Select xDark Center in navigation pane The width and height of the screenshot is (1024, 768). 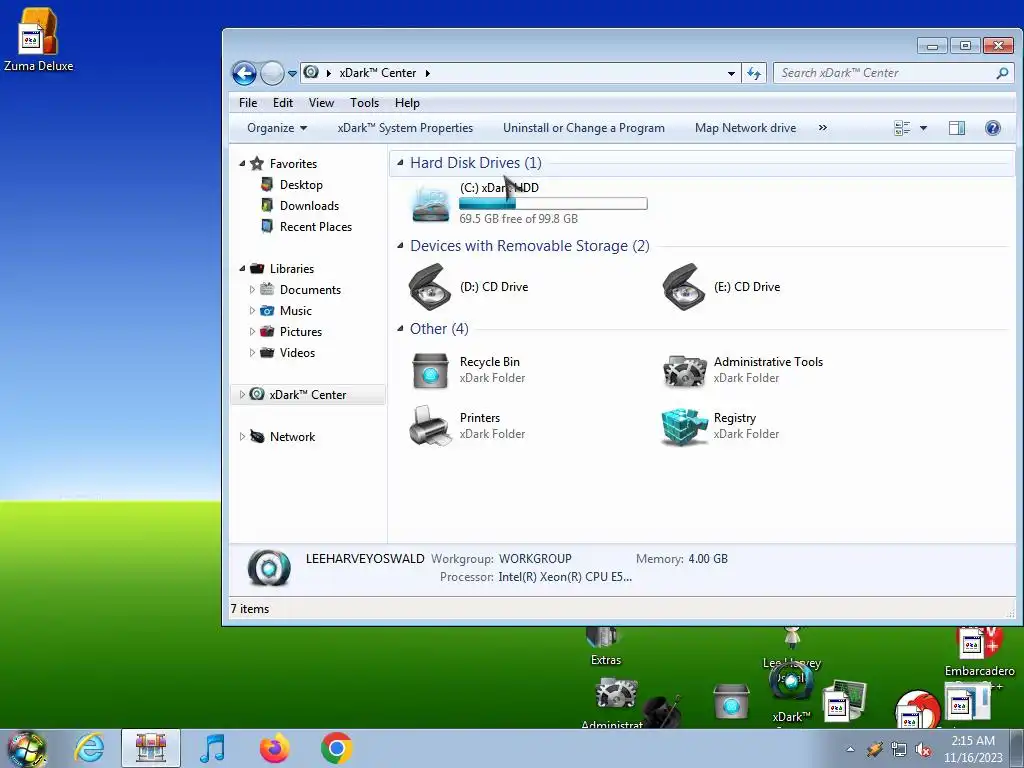pyautogui.click(x=308, y=394)
